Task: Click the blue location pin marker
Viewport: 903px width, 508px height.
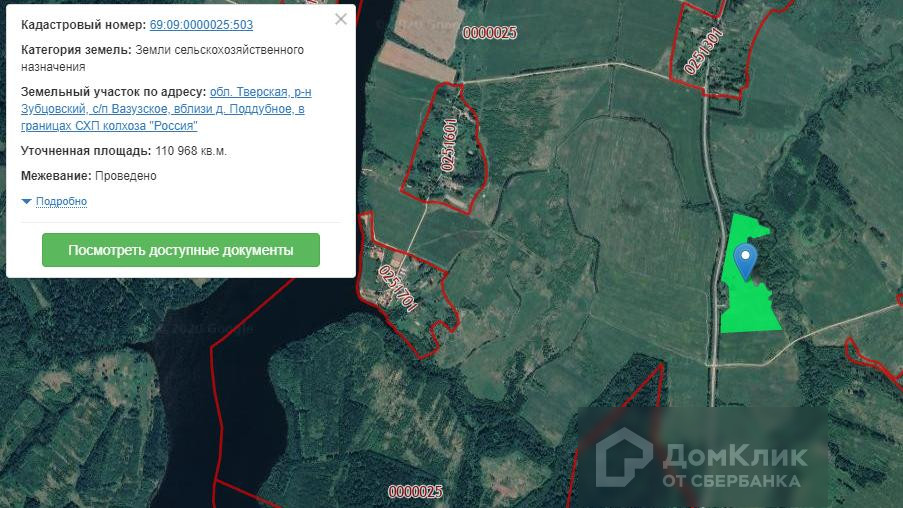Action: [745, 261]
